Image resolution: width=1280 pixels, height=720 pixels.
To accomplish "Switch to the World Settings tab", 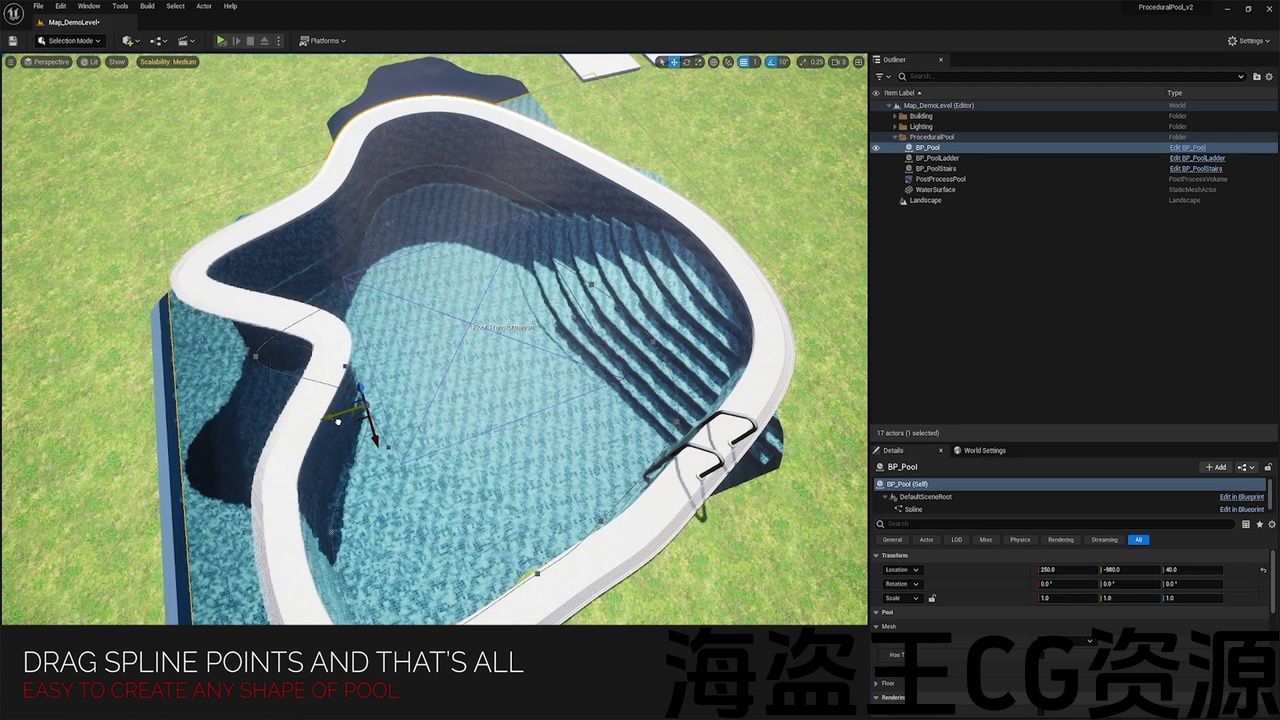I will [984, 450].
